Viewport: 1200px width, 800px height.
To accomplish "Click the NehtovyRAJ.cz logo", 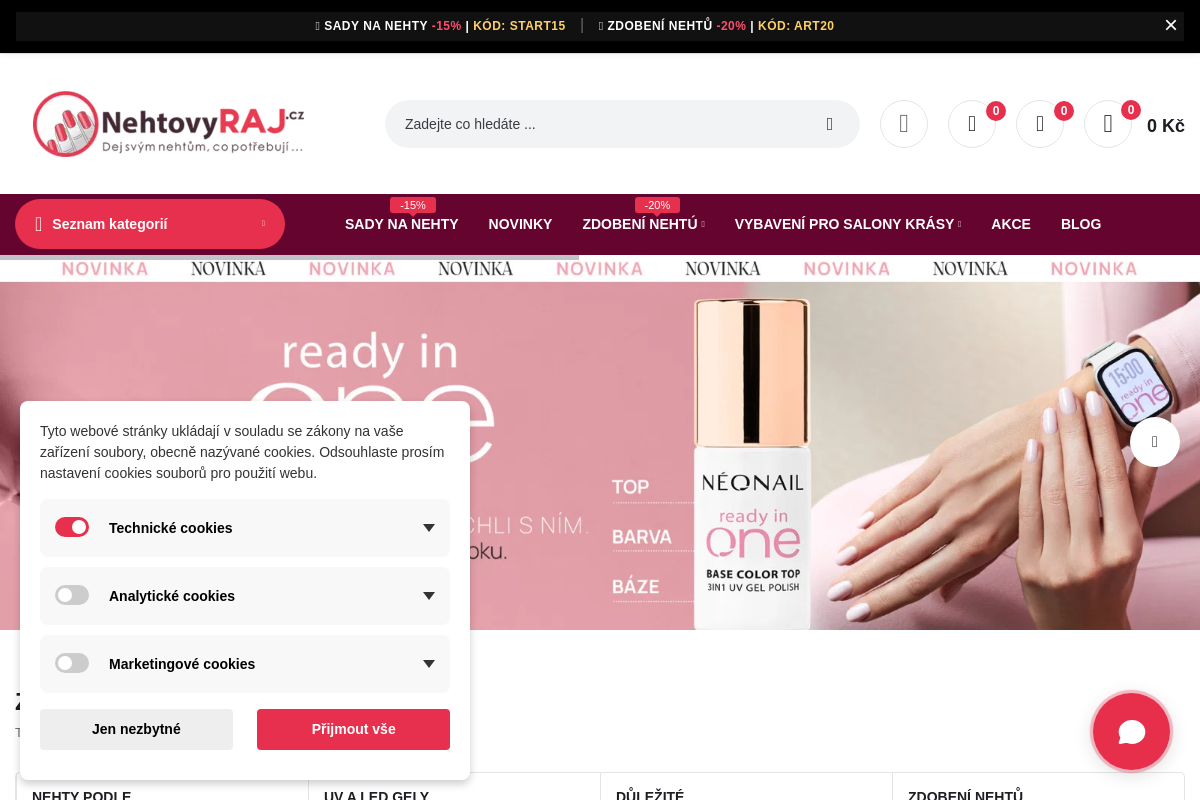I will (x=169, y=124).
